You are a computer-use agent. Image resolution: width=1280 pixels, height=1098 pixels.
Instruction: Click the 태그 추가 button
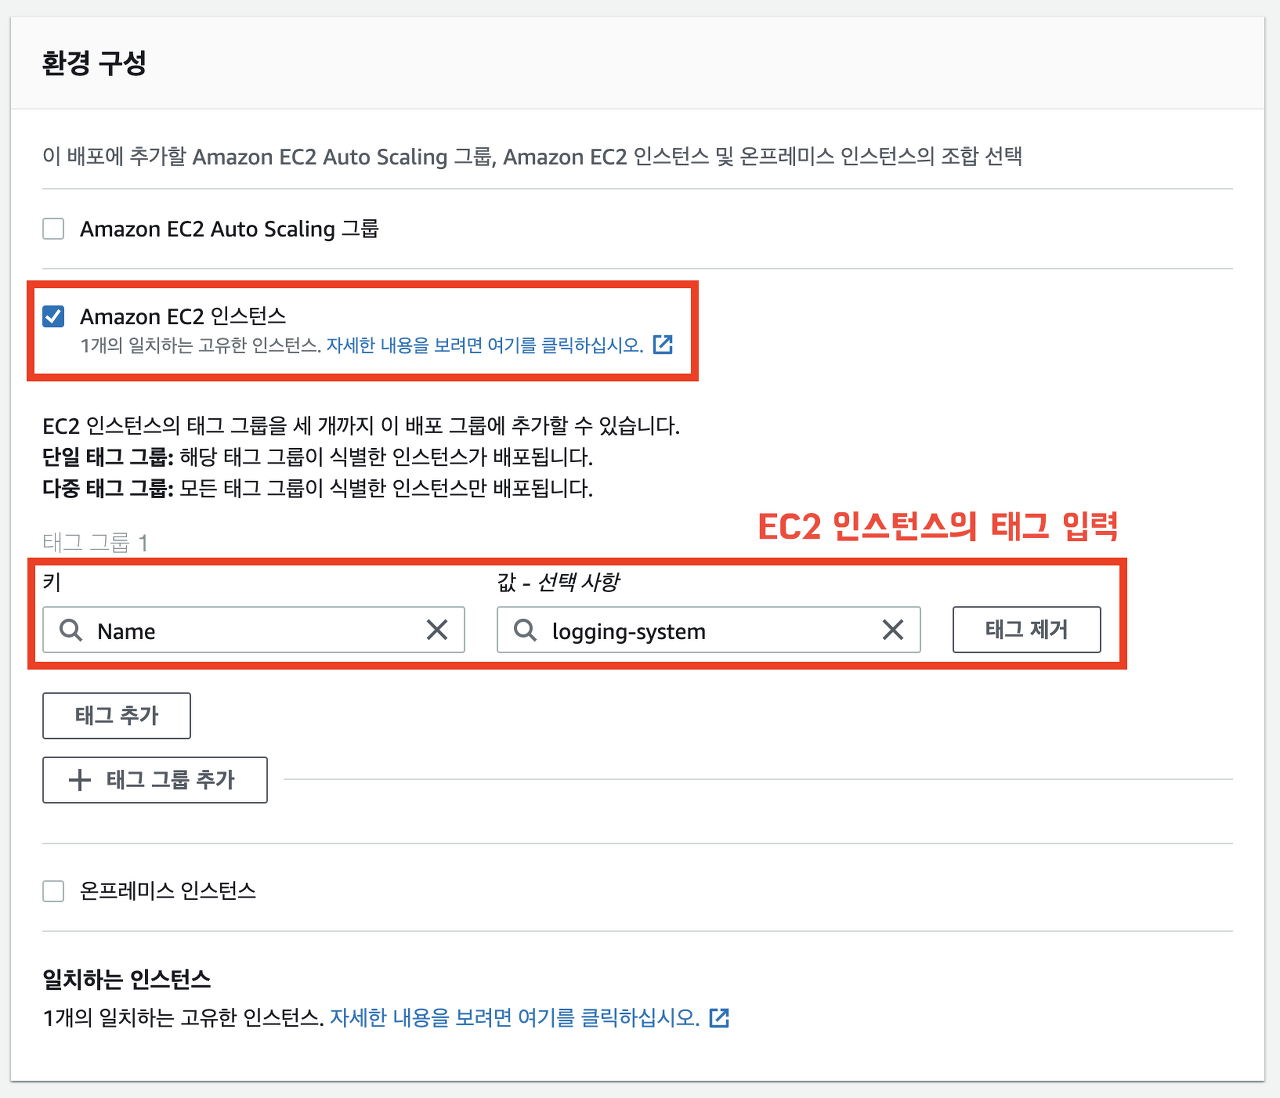point(116,715)
